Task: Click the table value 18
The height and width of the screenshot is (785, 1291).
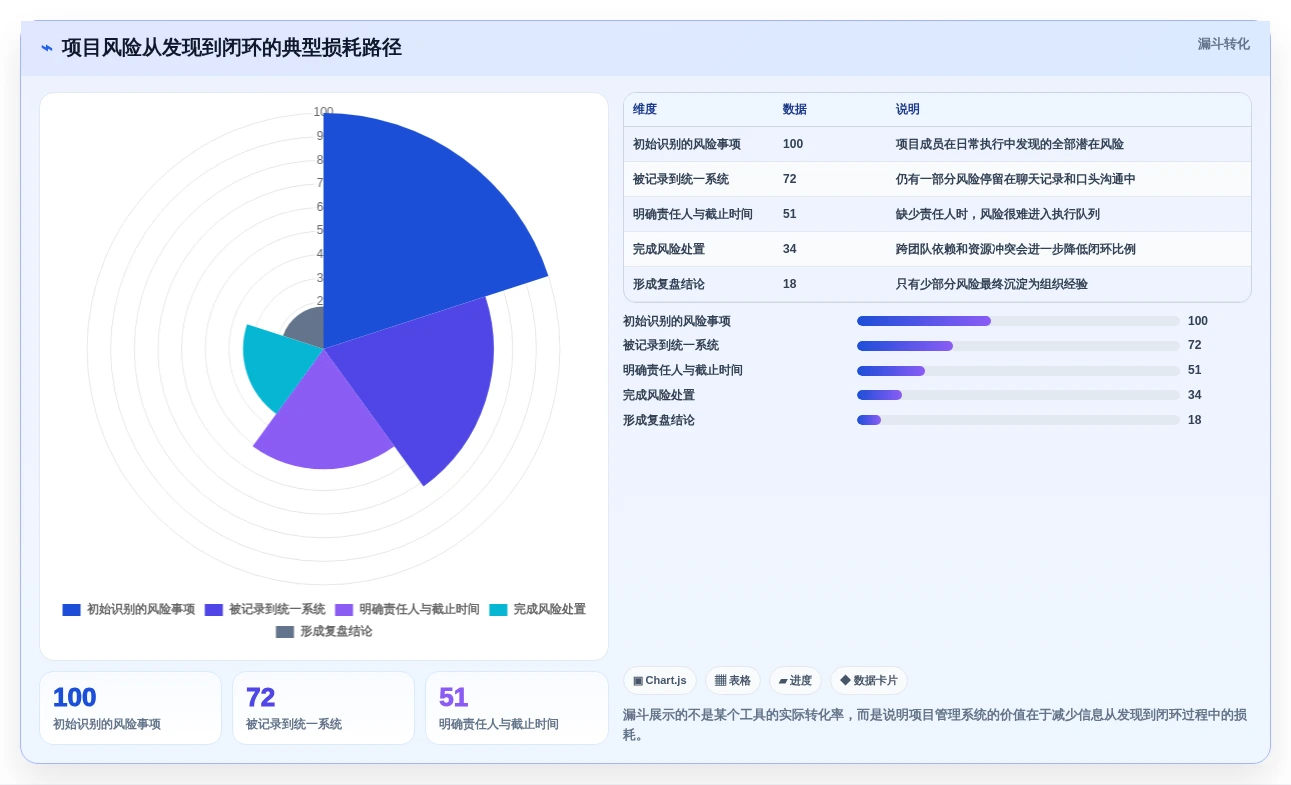Action: coord(790,284)
